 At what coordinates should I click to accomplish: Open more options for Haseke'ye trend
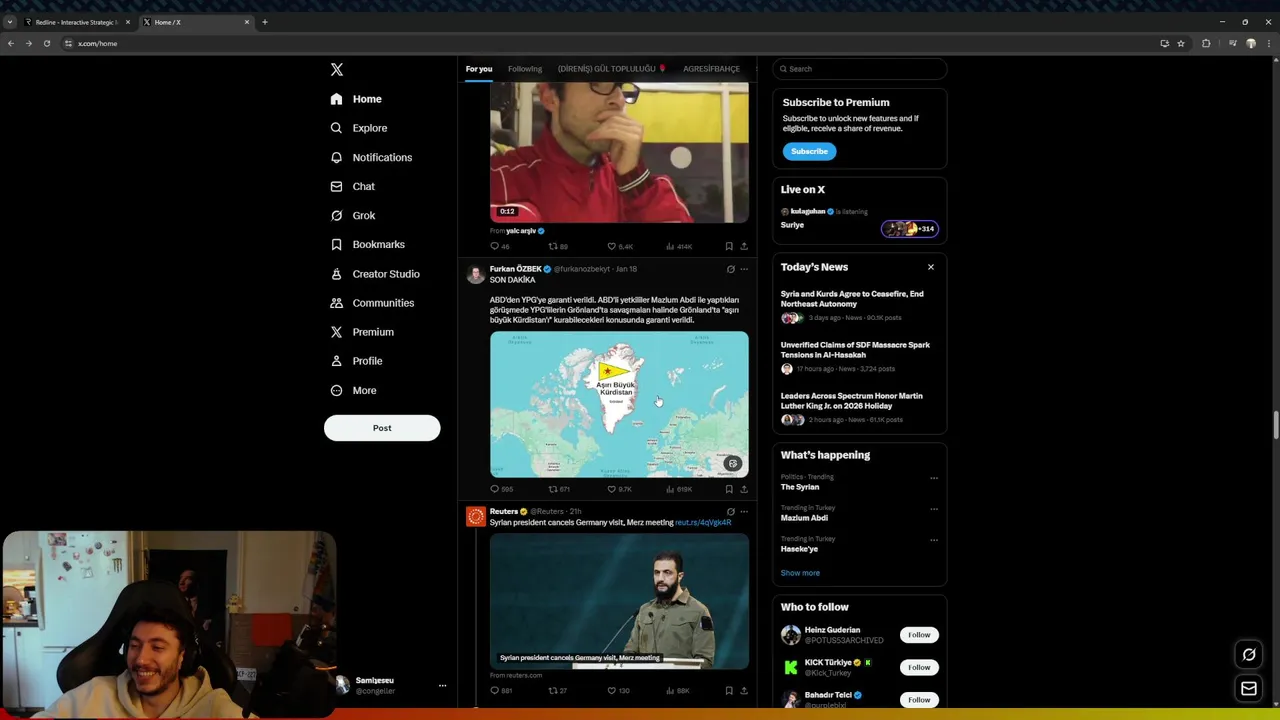click(934, 540)
